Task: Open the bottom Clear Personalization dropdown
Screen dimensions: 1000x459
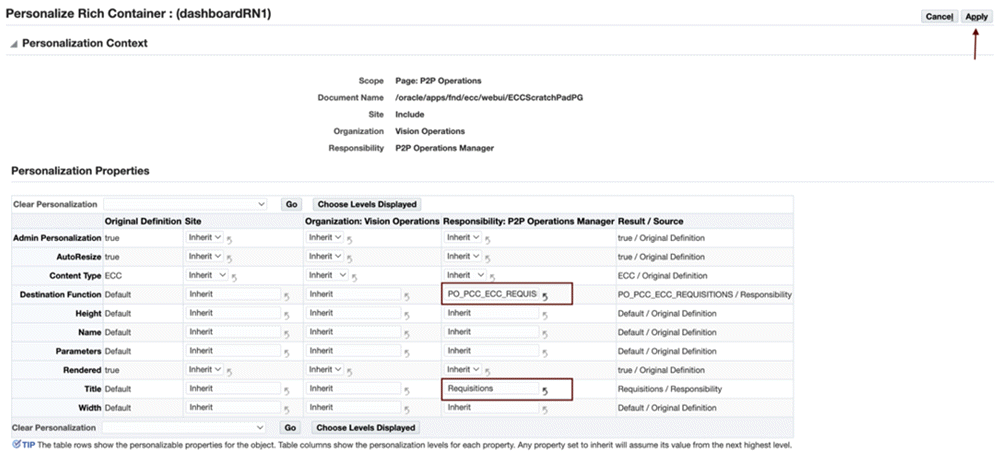Action: pyautogui.click(x=186, y=427)
